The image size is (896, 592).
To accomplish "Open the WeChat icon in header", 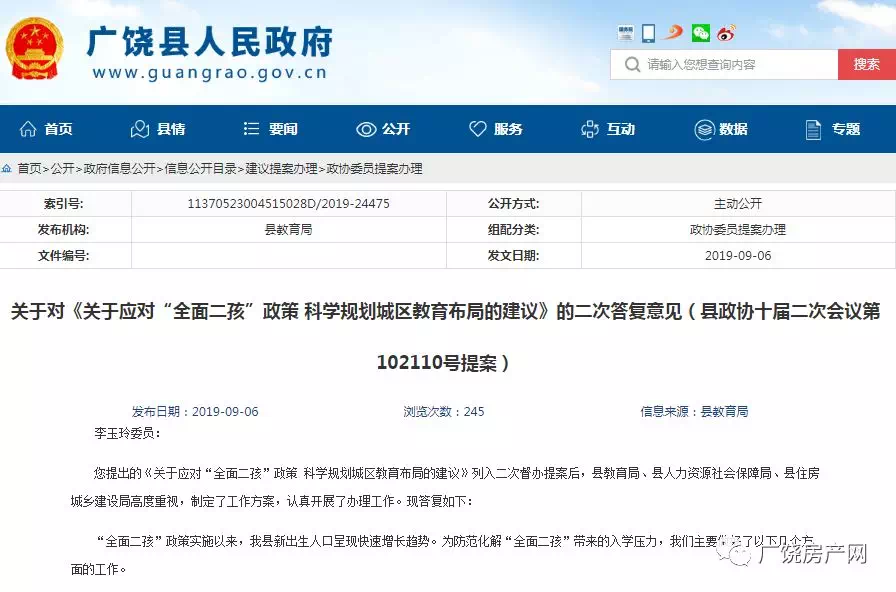I will pos(701,33).
